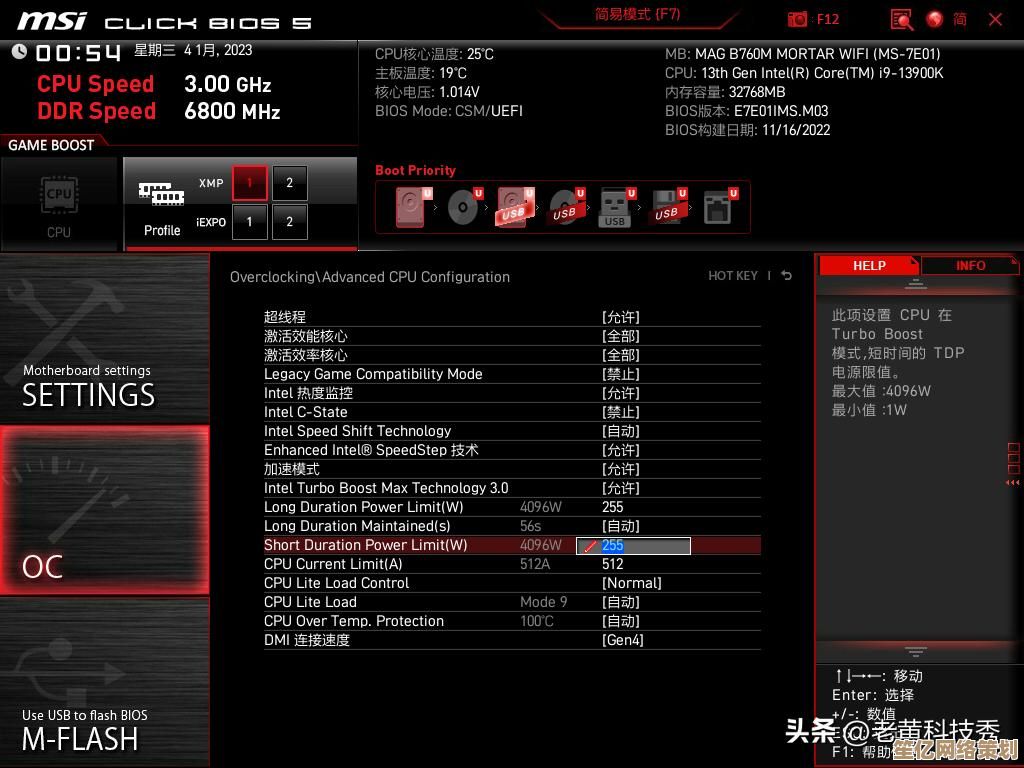Select the first hard drive boot device icon
This screenshot has height=768, width=1024.
click(411, 207)
